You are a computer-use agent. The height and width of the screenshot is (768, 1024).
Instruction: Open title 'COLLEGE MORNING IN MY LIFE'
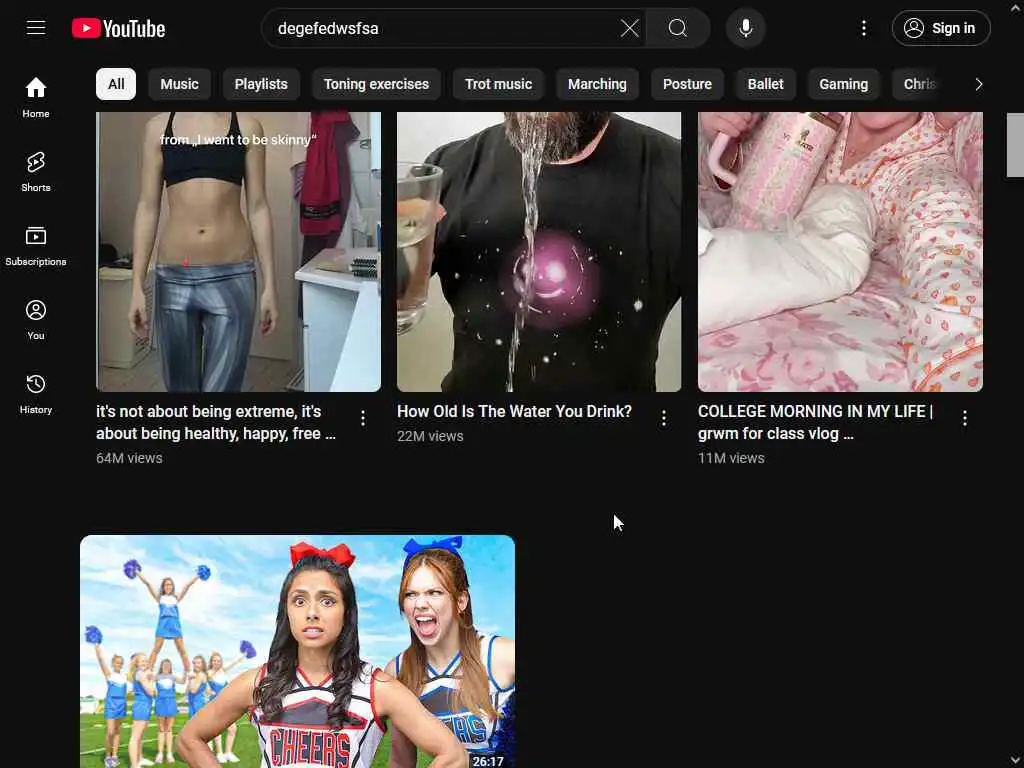(816, 423)
